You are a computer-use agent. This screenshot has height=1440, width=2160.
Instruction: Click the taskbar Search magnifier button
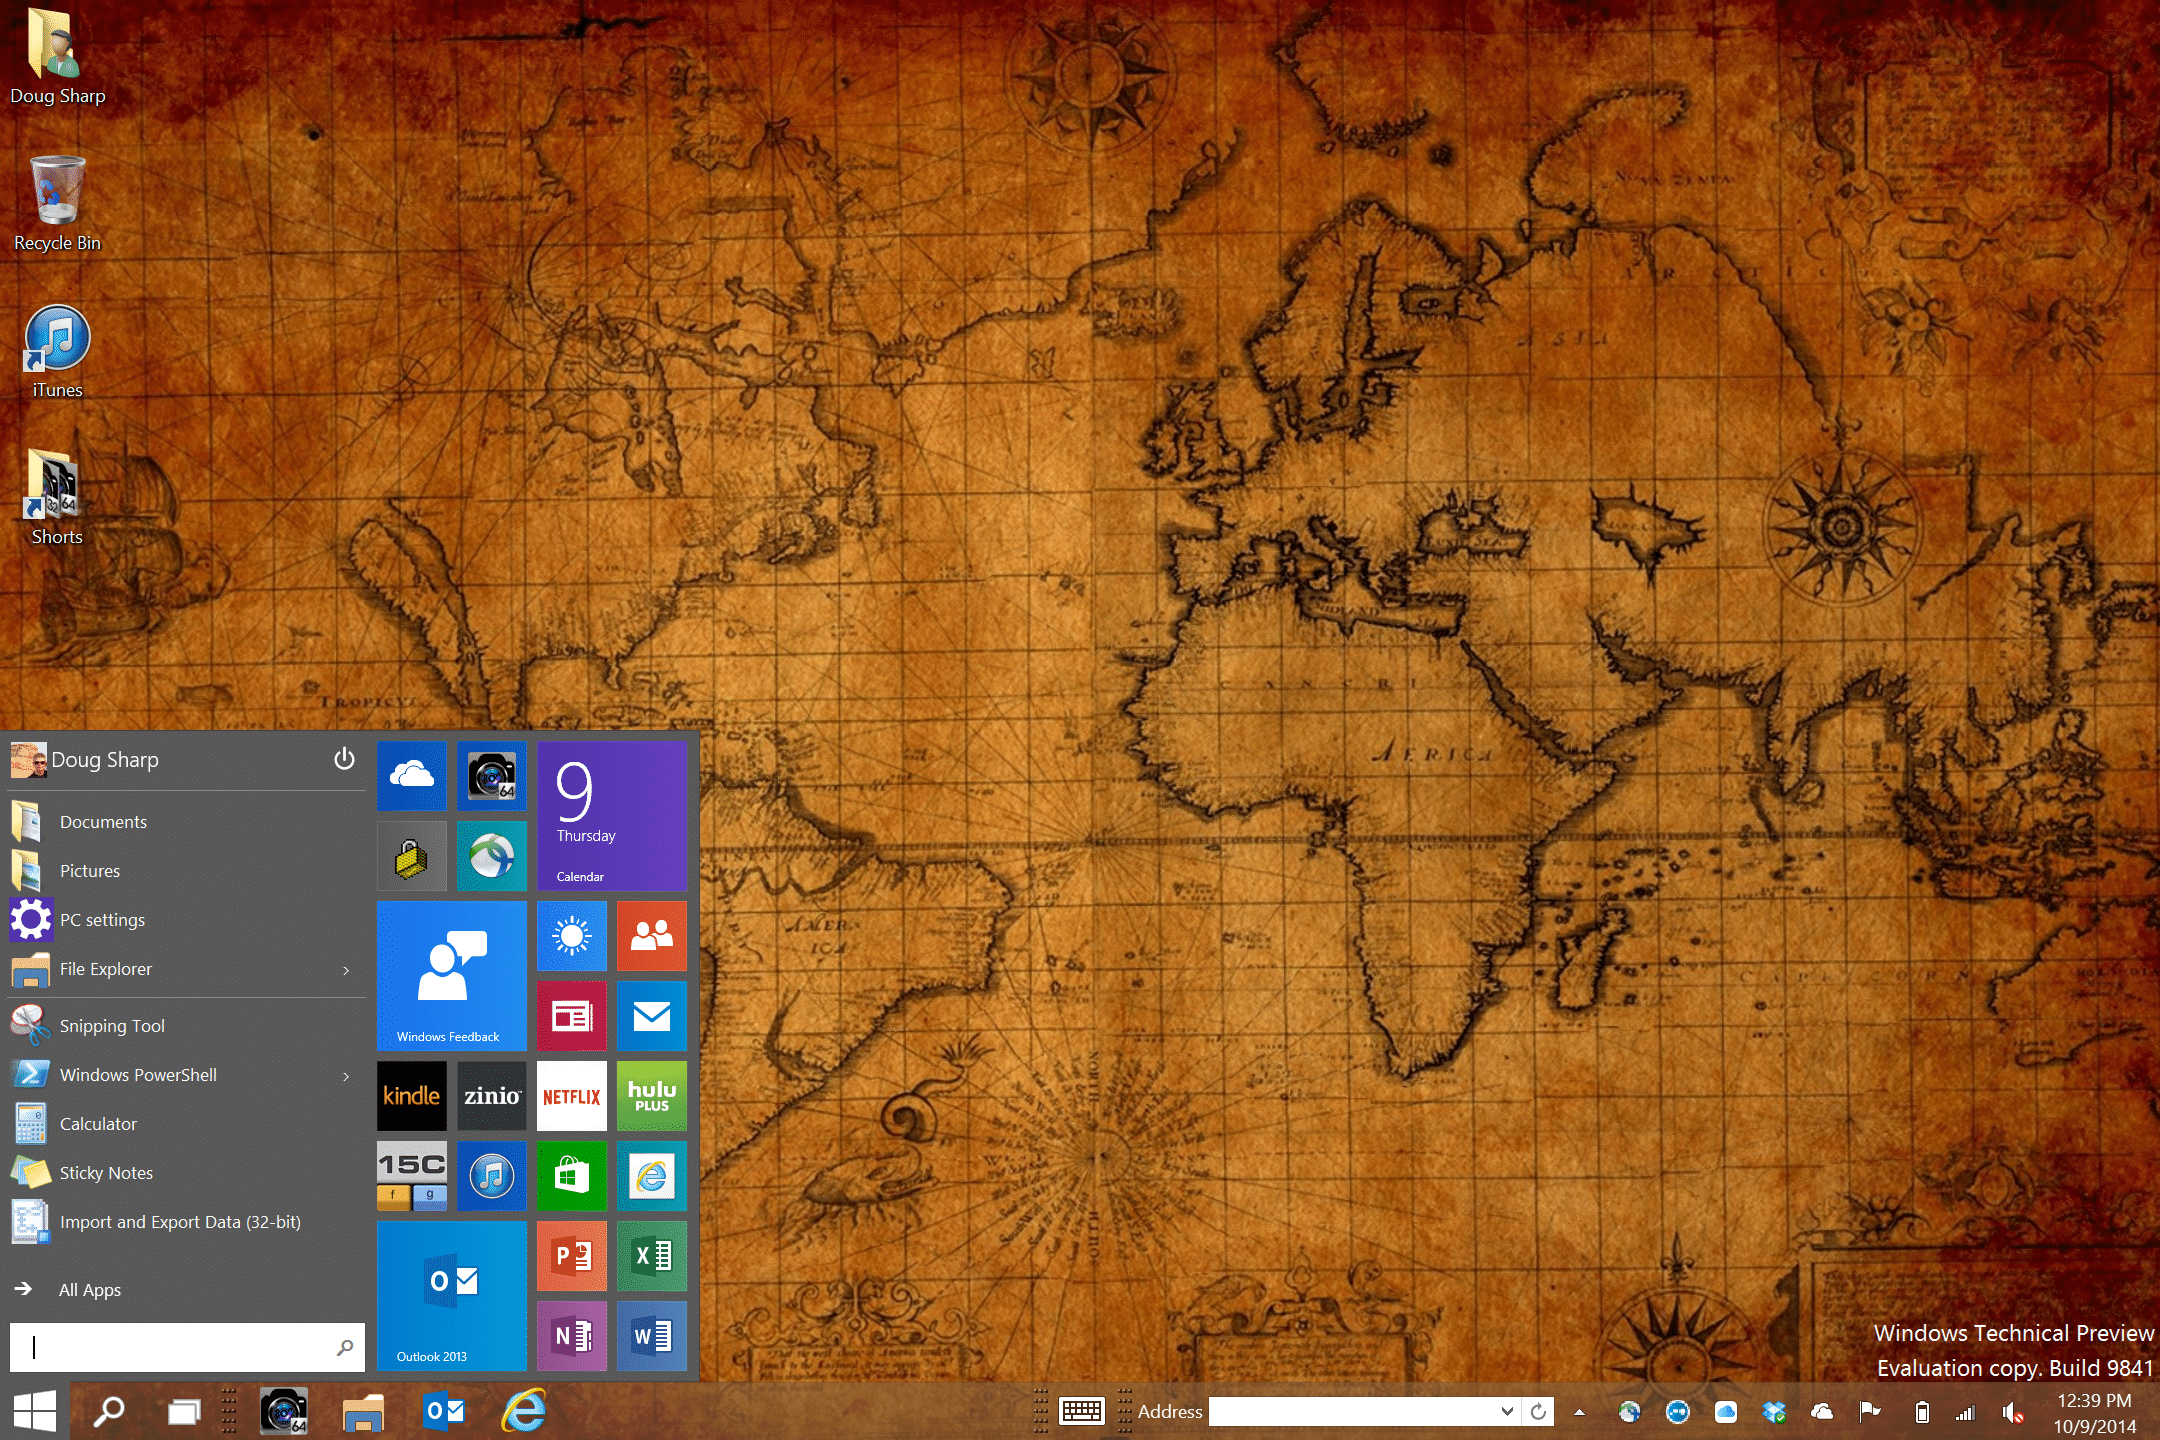[x=108, y=1411]
